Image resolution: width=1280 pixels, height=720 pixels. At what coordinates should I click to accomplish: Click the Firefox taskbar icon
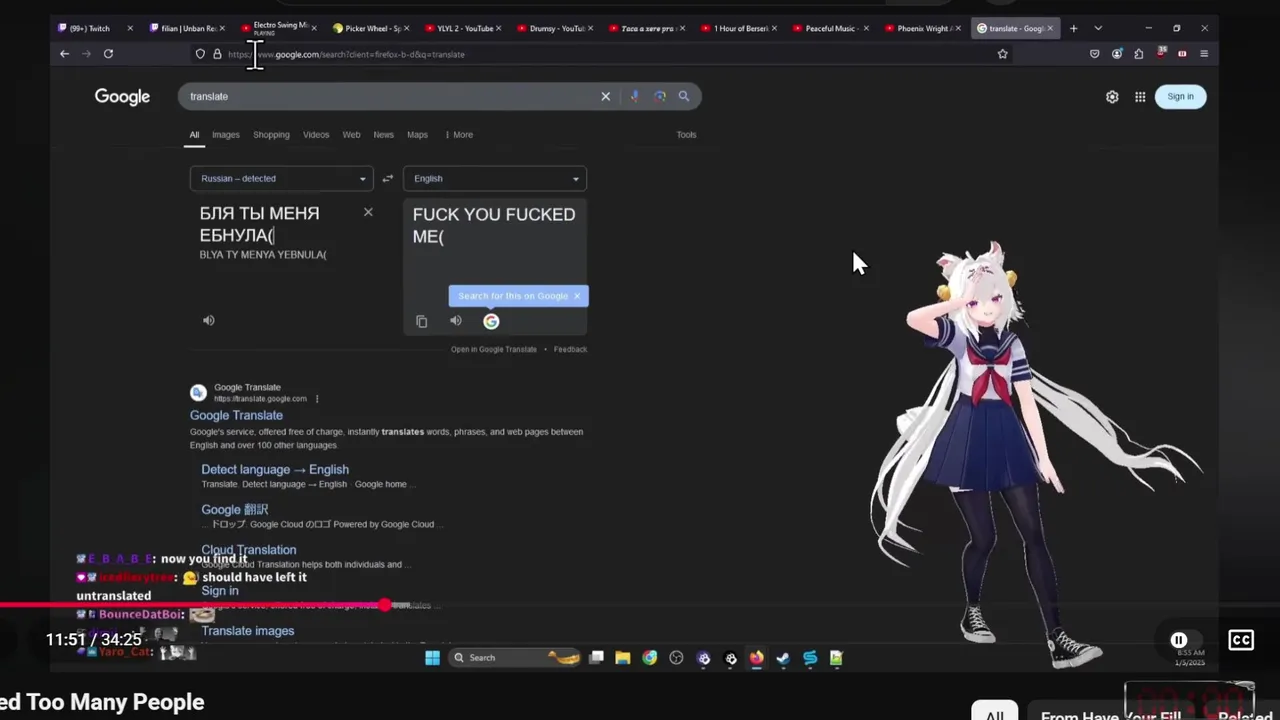(x=757, y=657)
